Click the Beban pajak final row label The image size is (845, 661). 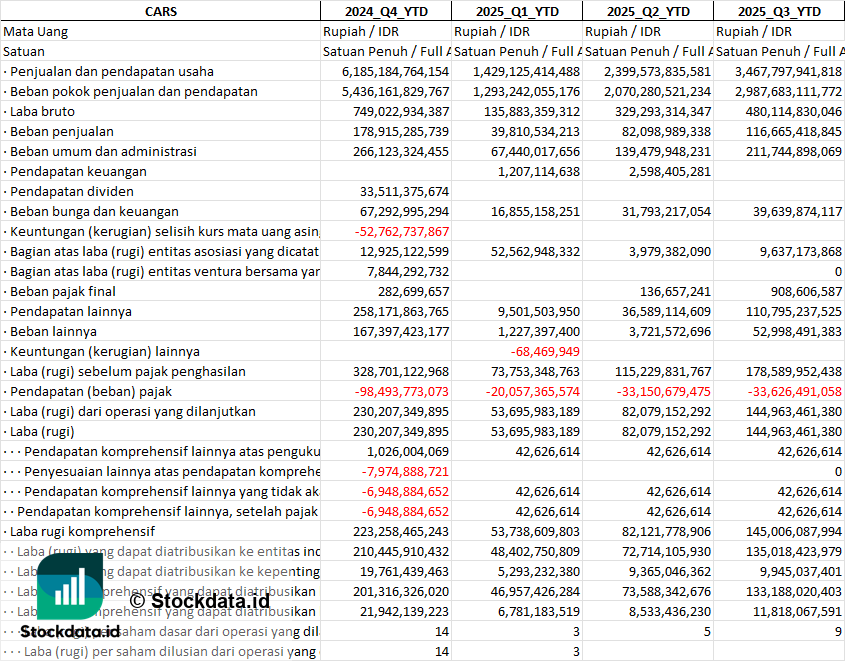pyautogui.click(x=63, y=291)
